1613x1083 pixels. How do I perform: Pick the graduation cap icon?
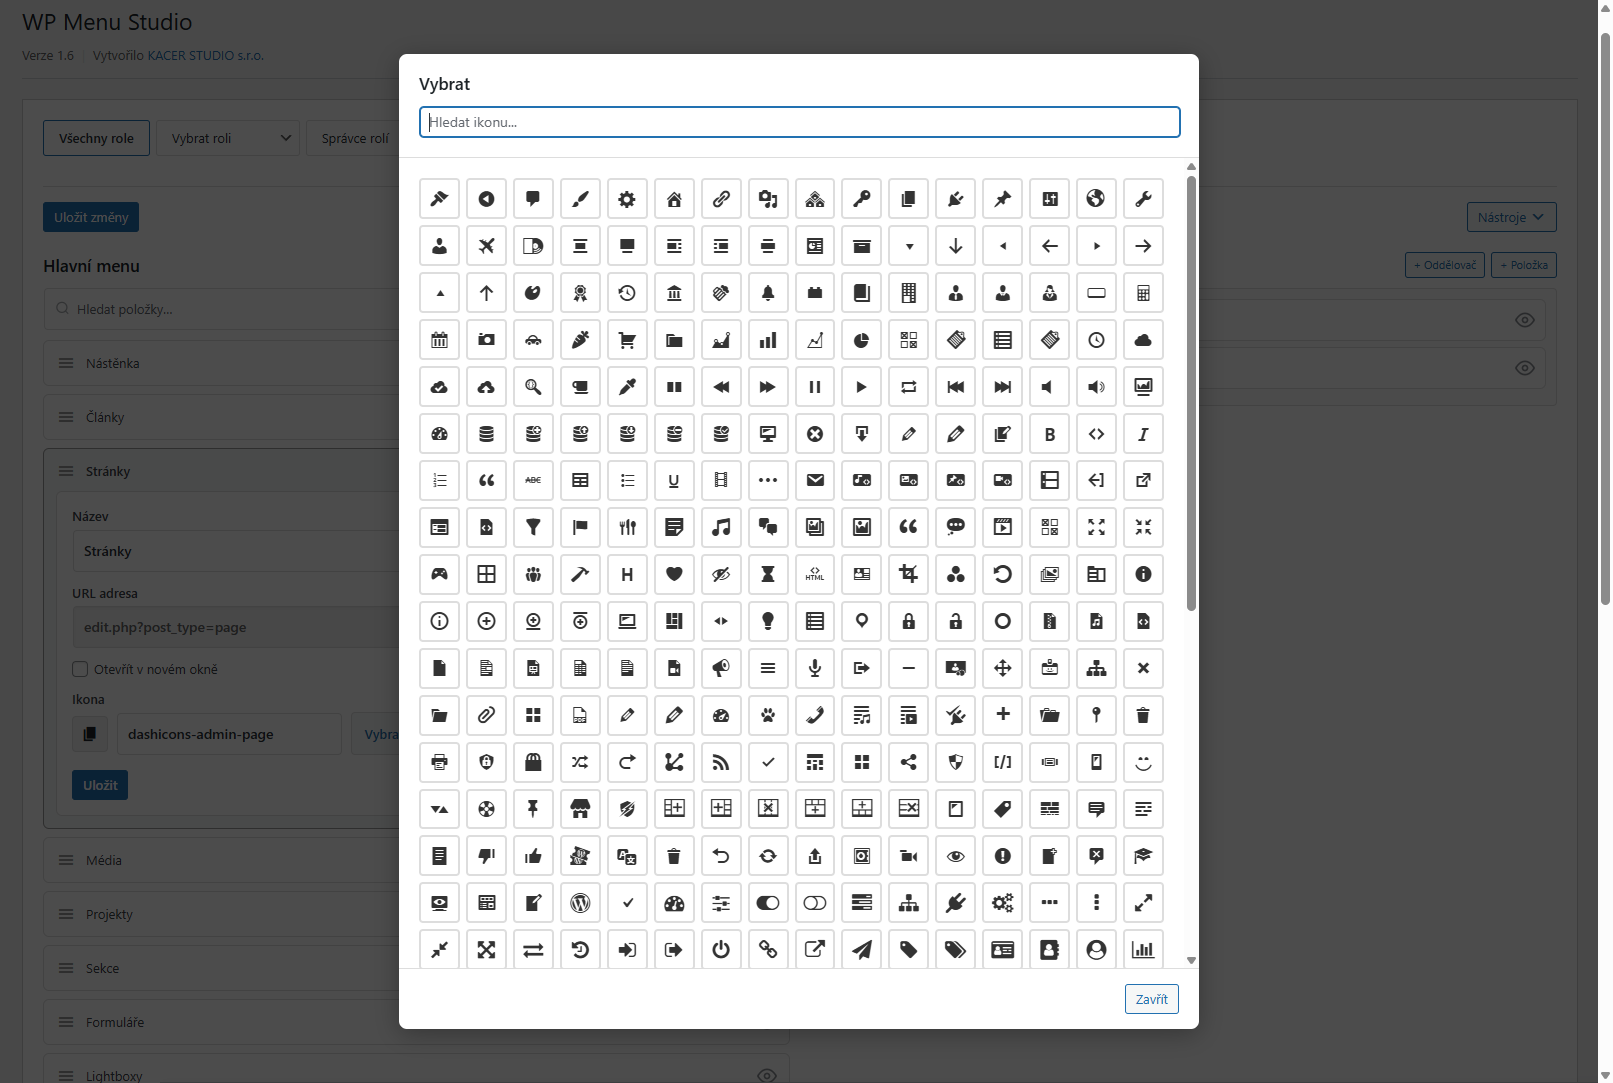click(1143, 856)
